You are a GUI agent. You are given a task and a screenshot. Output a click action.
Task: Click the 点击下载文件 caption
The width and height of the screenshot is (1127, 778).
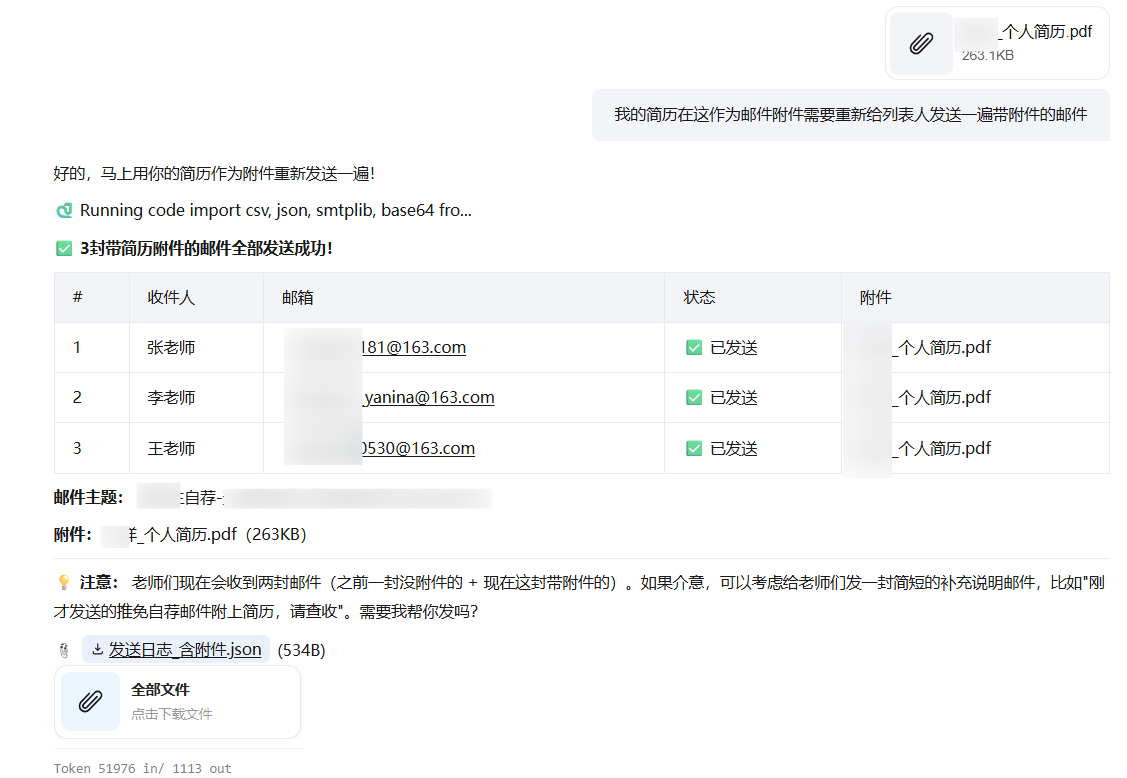click(x=172, y=715)
